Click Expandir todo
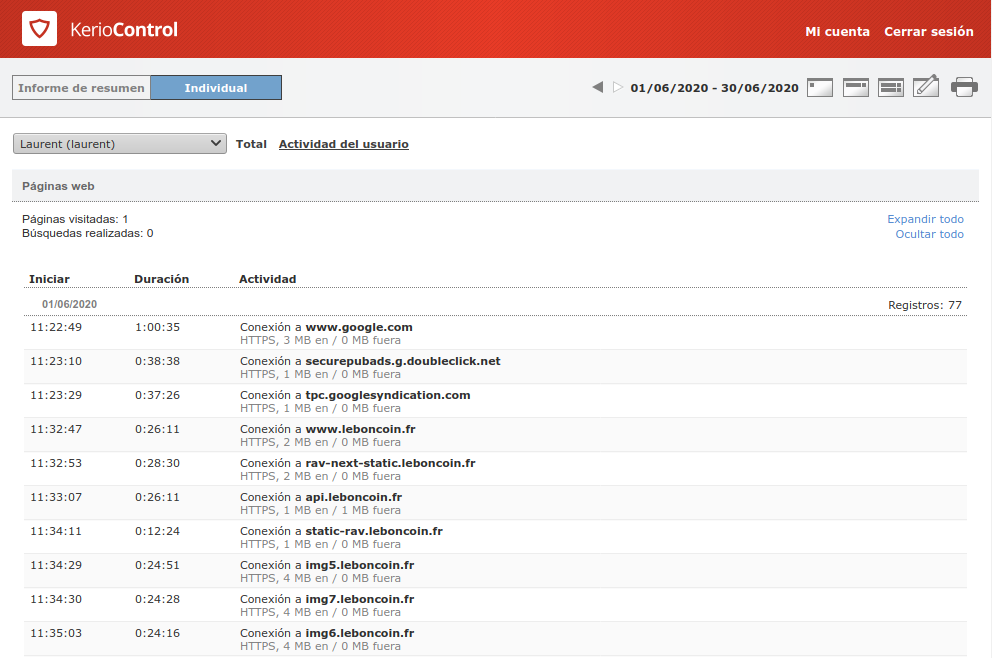 925,219
